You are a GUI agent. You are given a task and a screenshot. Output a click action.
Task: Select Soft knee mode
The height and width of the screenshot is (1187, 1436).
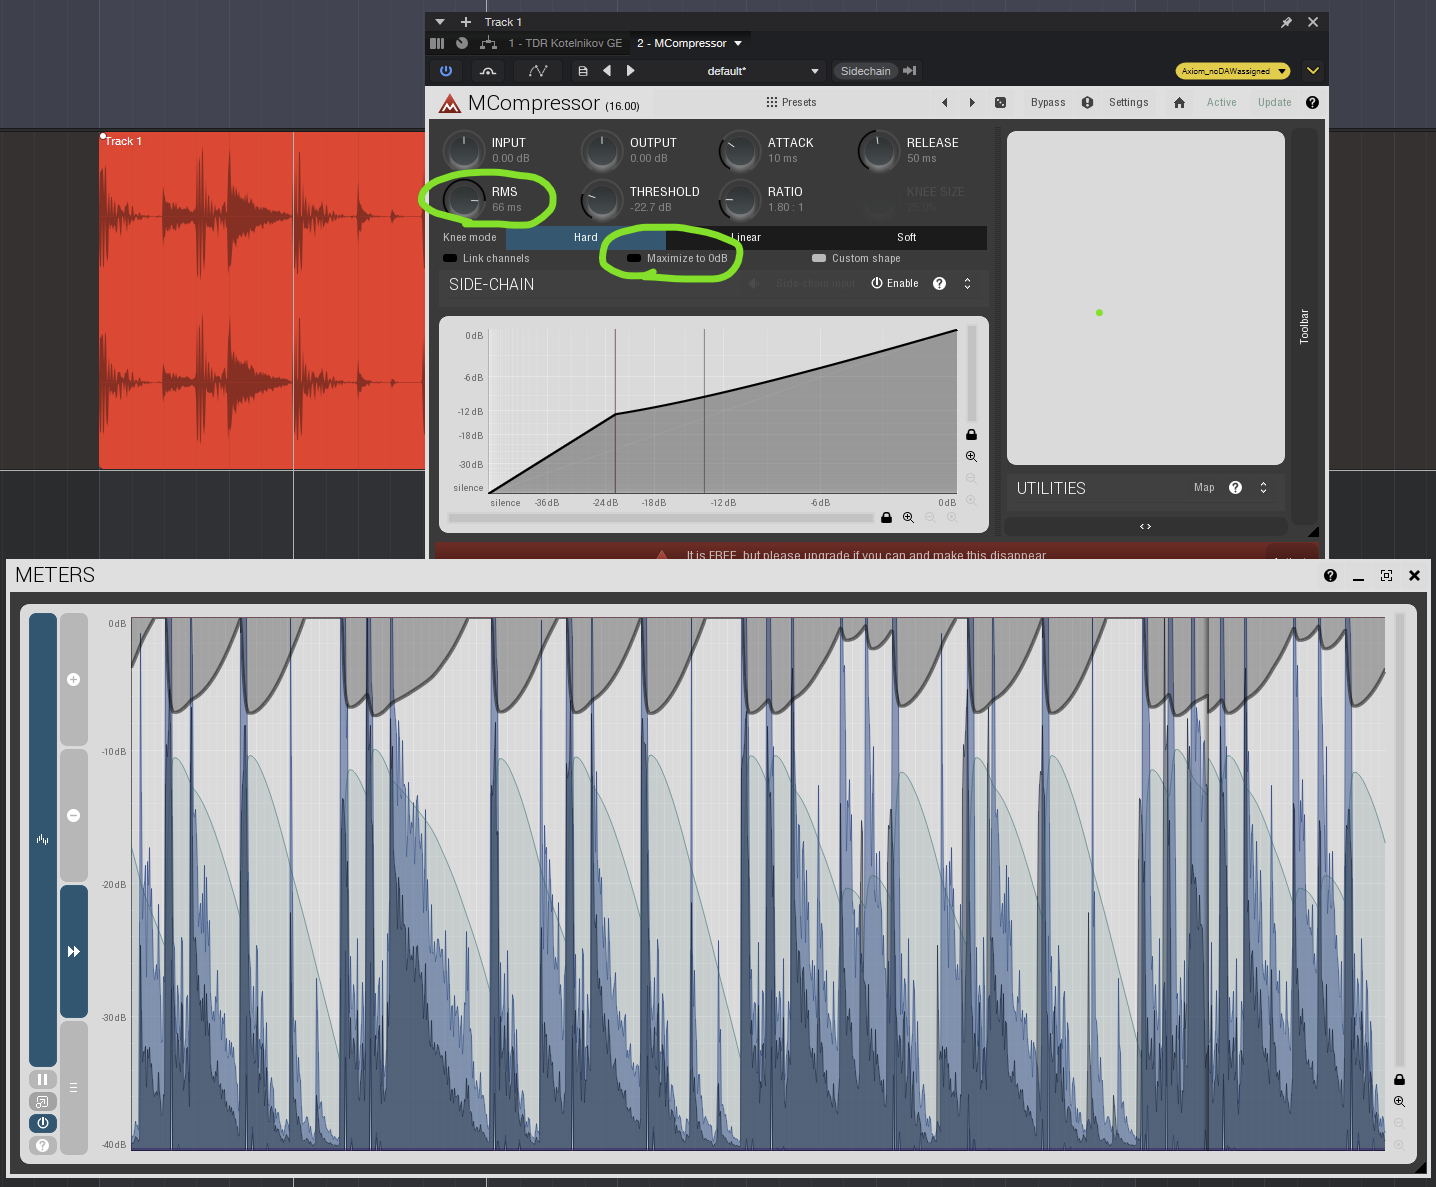point(906,237)
